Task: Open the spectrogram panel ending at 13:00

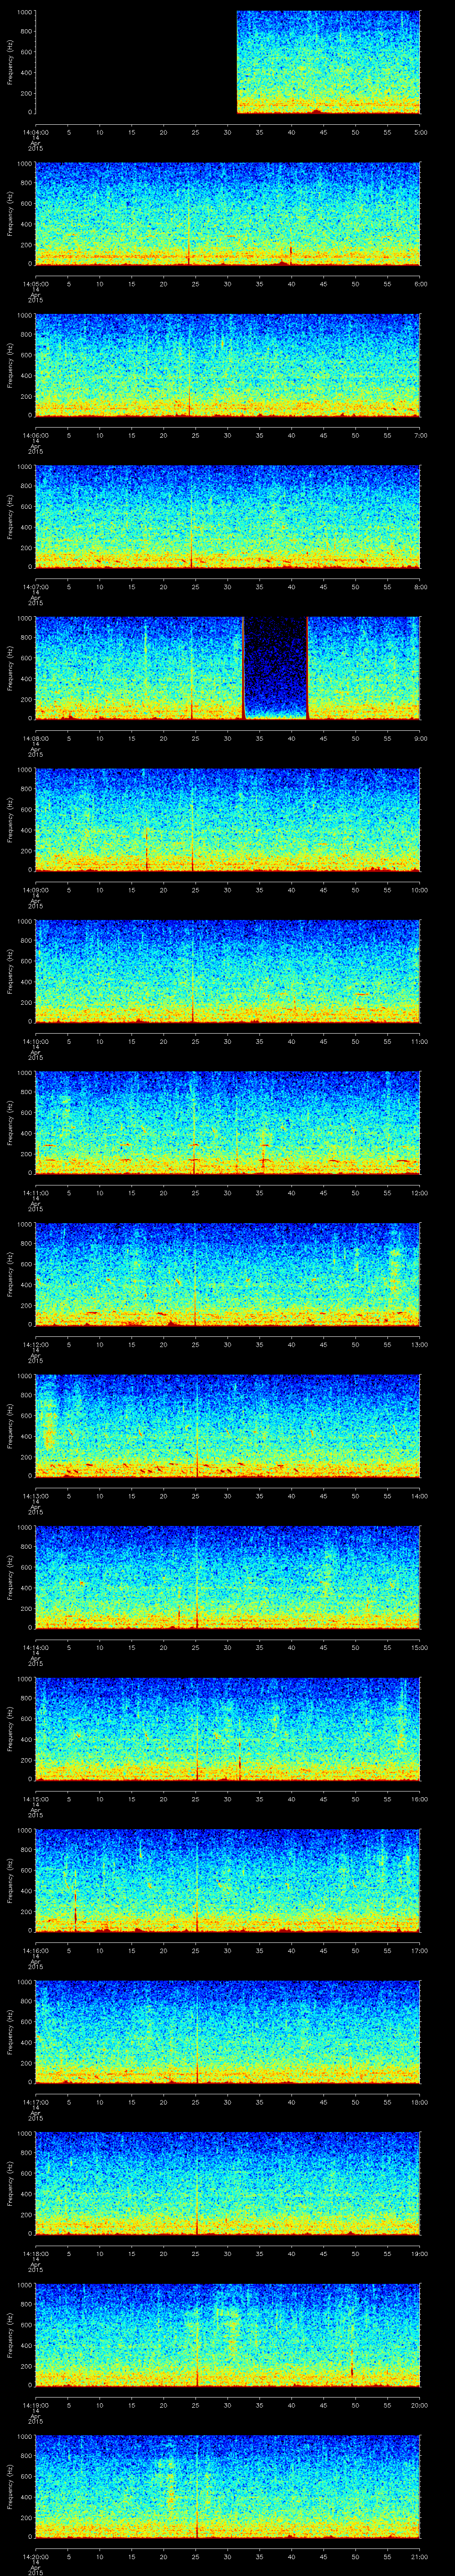Action: tap(228, 1274)
